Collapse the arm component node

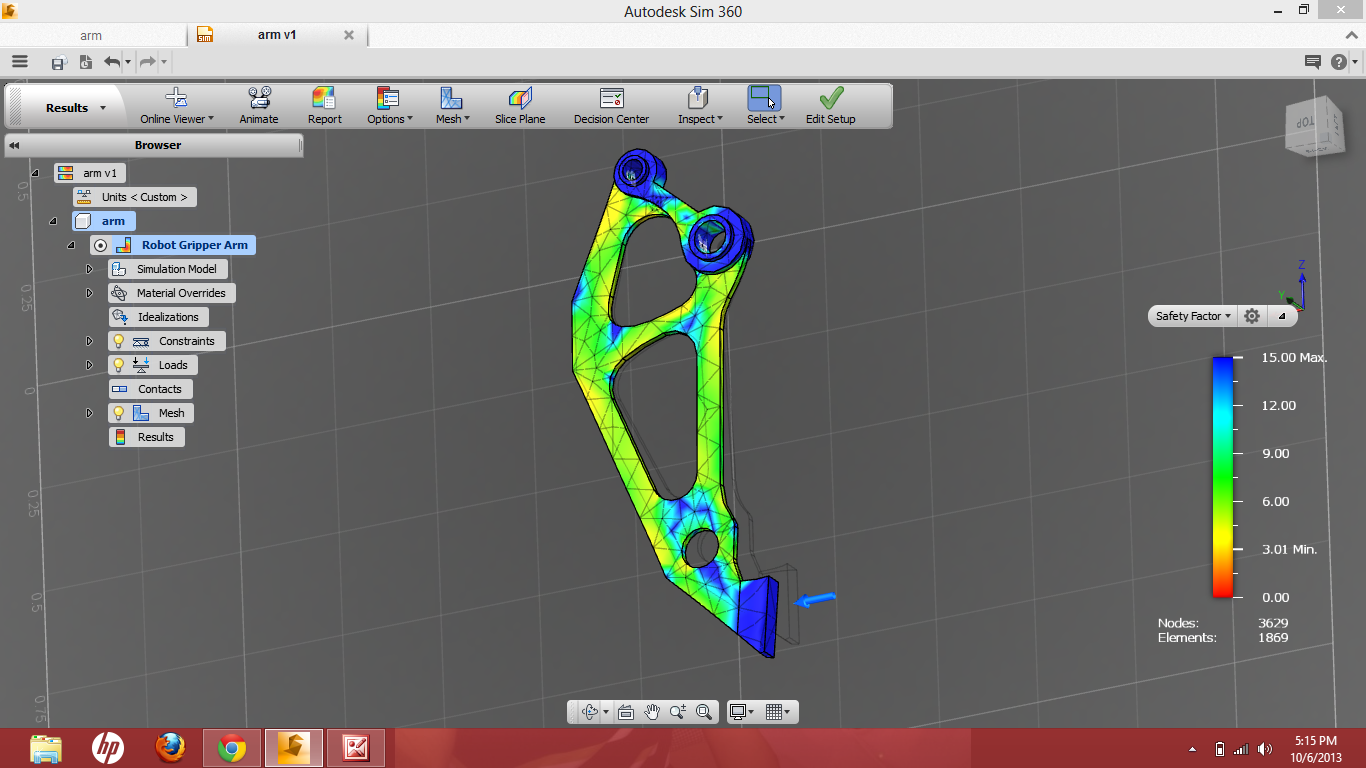(53, 221)
